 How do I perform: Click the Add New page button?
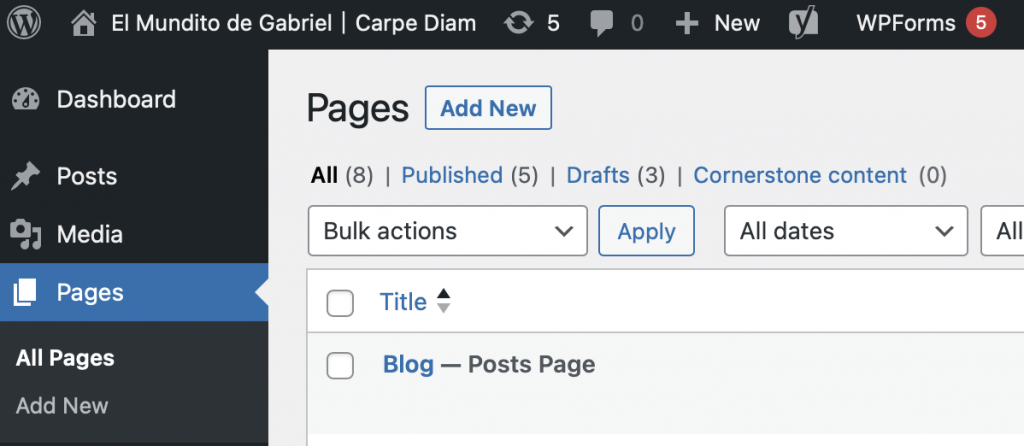(488, 108)
